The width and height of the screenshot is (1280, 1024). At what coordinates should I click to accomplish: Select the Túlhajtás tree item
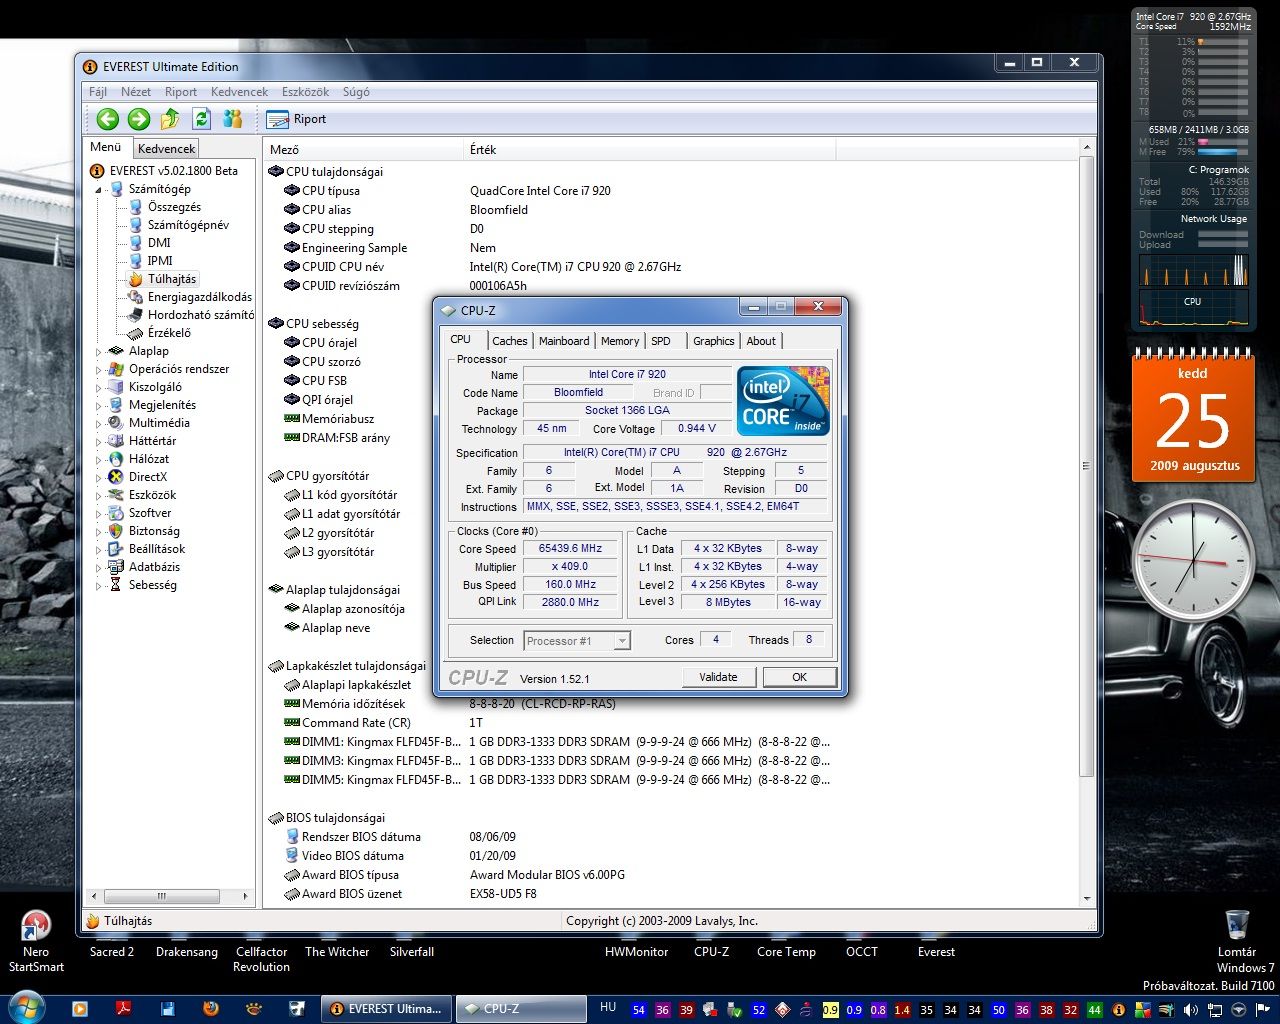[172, 279]
